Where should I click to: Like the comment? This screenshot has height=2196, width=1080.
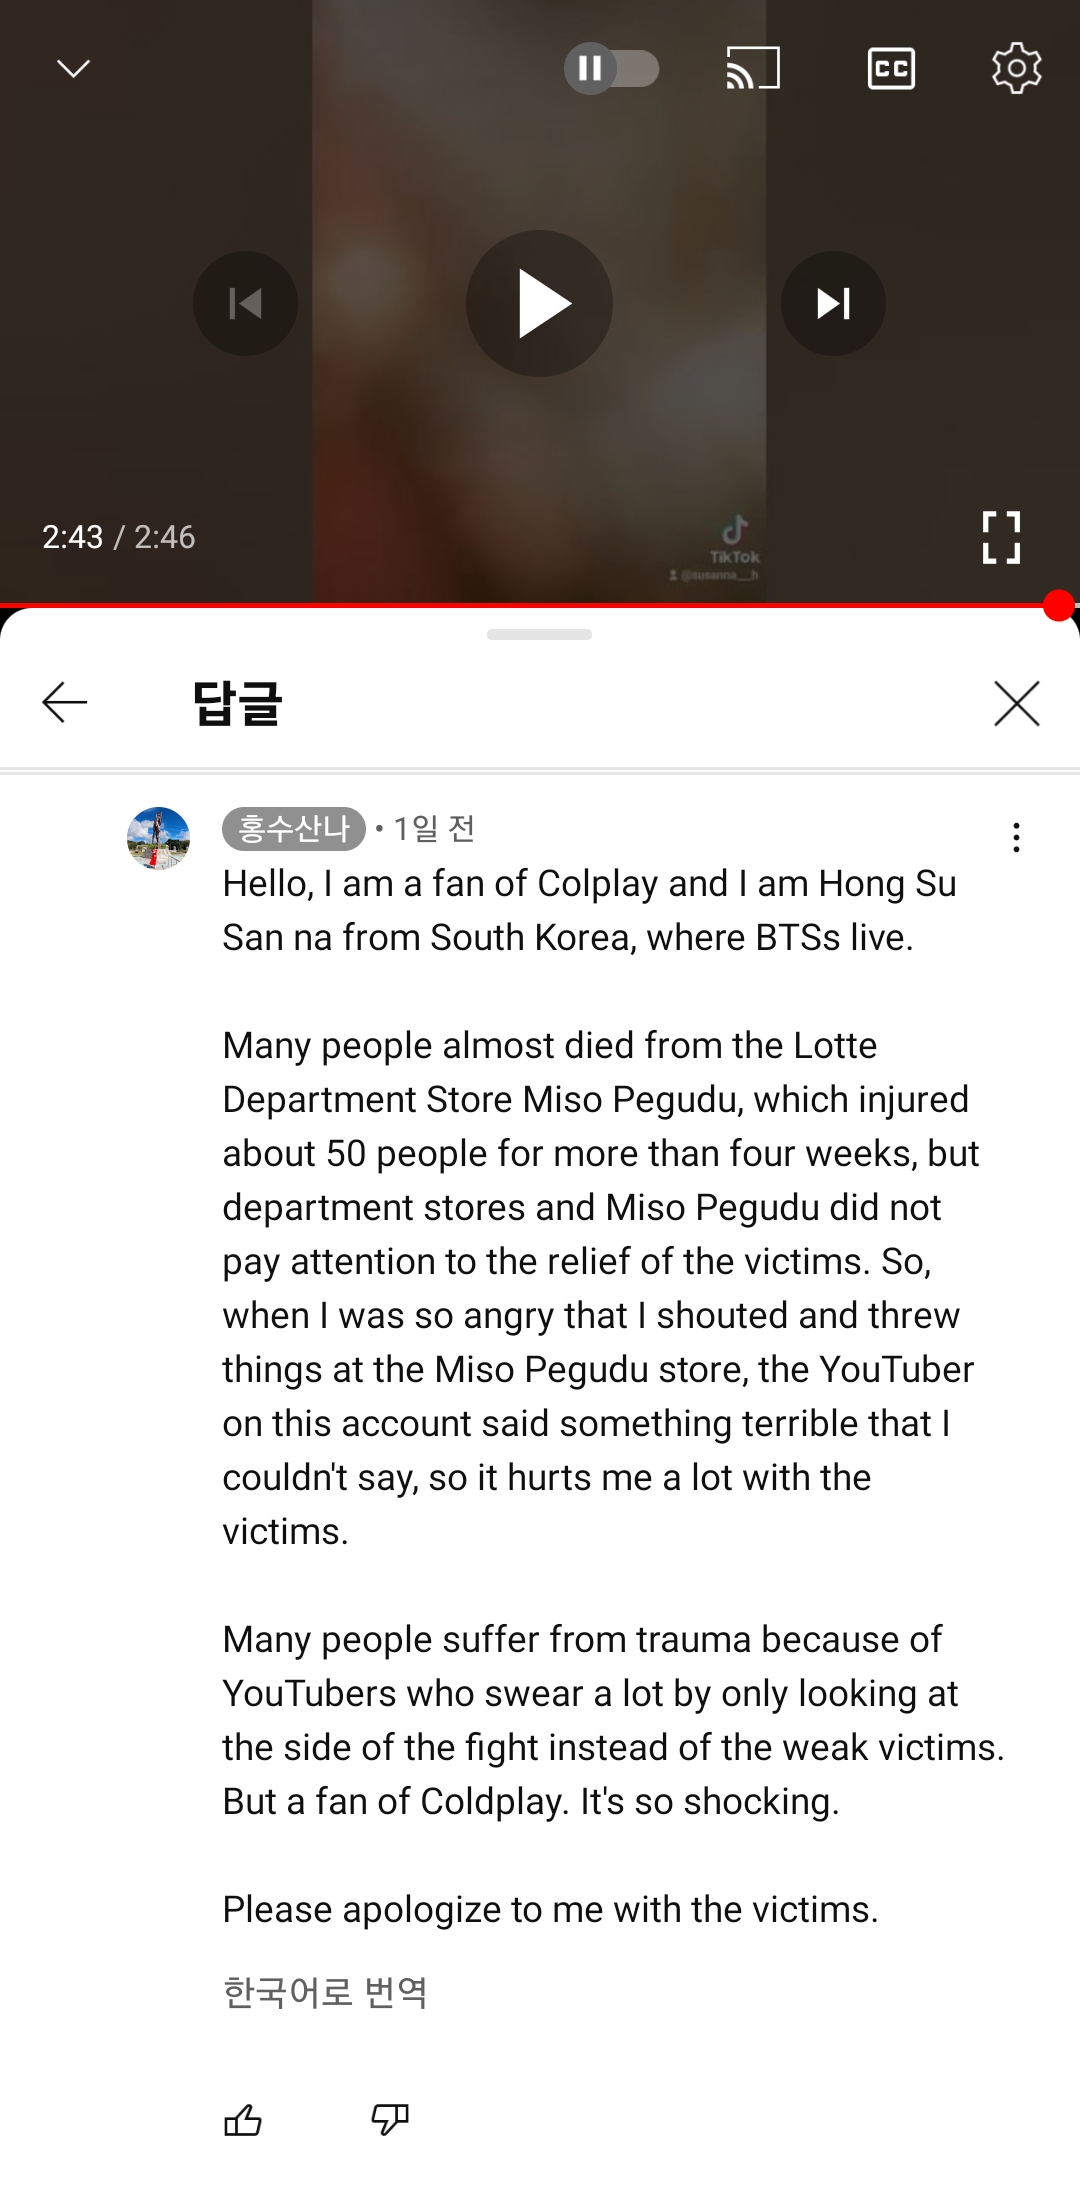[243, 2119]
